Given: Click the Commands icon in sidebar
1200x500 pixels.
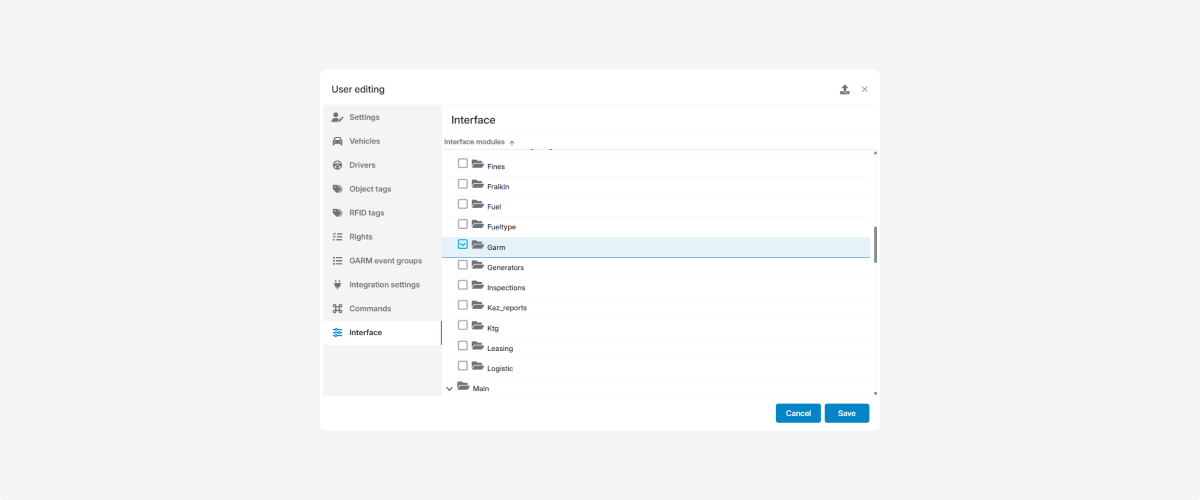Looking at the screenshot, I should click(337, 309).
